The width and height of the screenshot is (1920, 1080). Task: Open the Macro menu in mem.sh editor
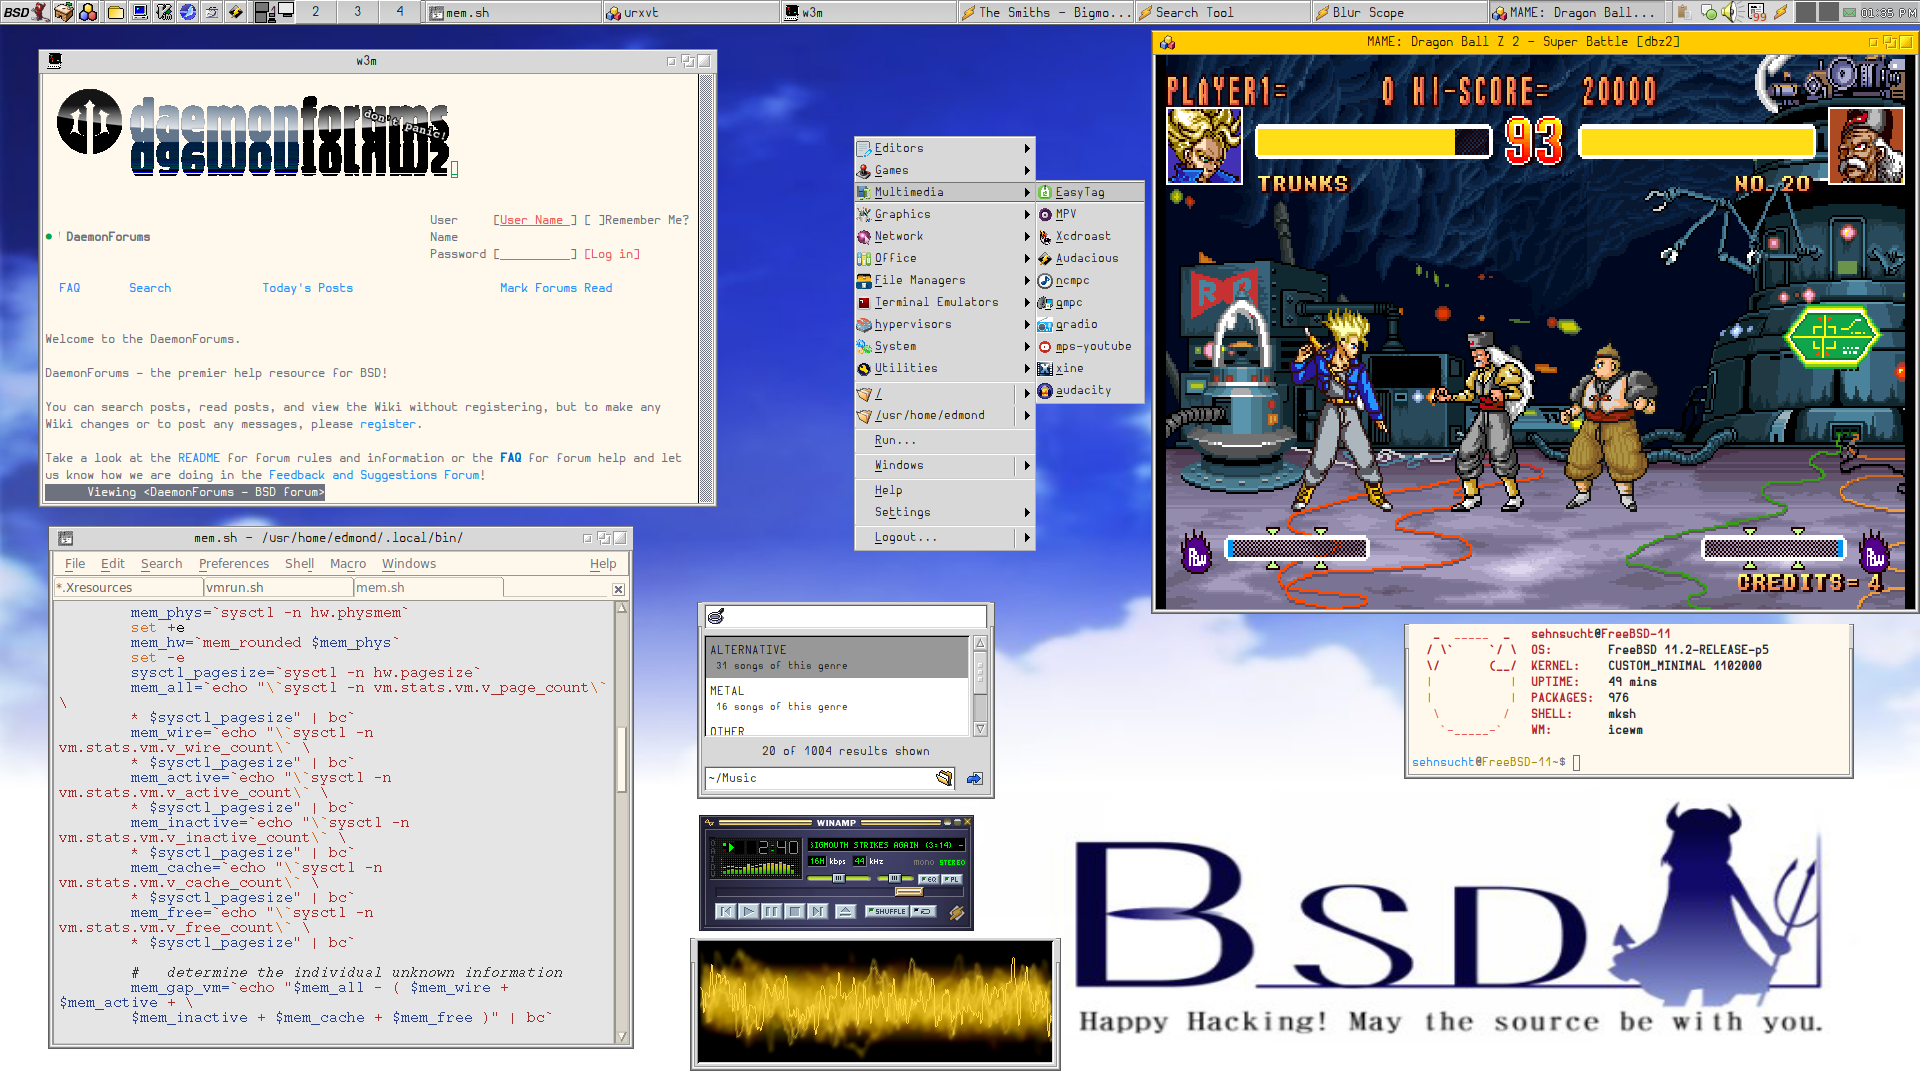(348, 564)
